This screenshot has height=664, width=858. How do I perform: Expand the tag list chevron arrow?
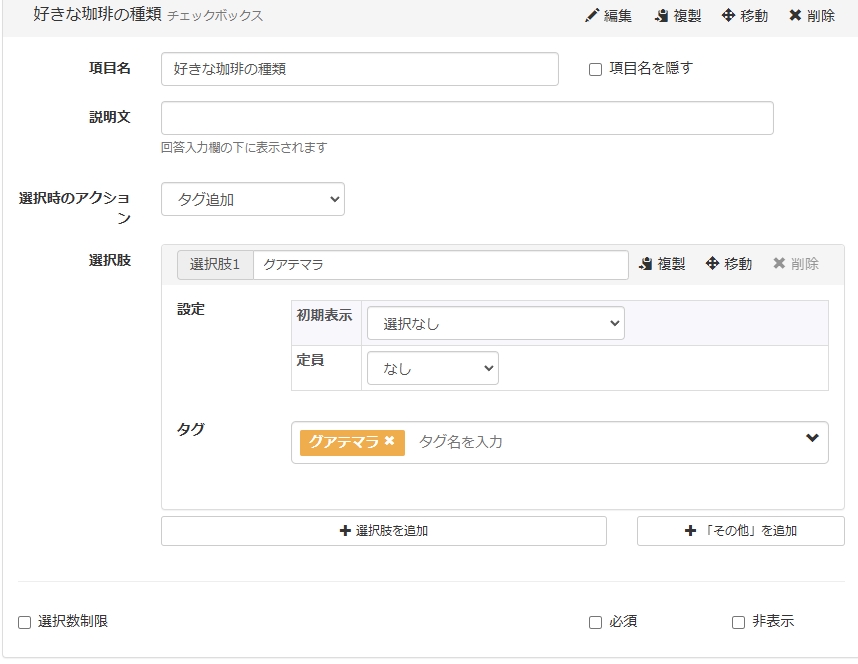point(812,438)
